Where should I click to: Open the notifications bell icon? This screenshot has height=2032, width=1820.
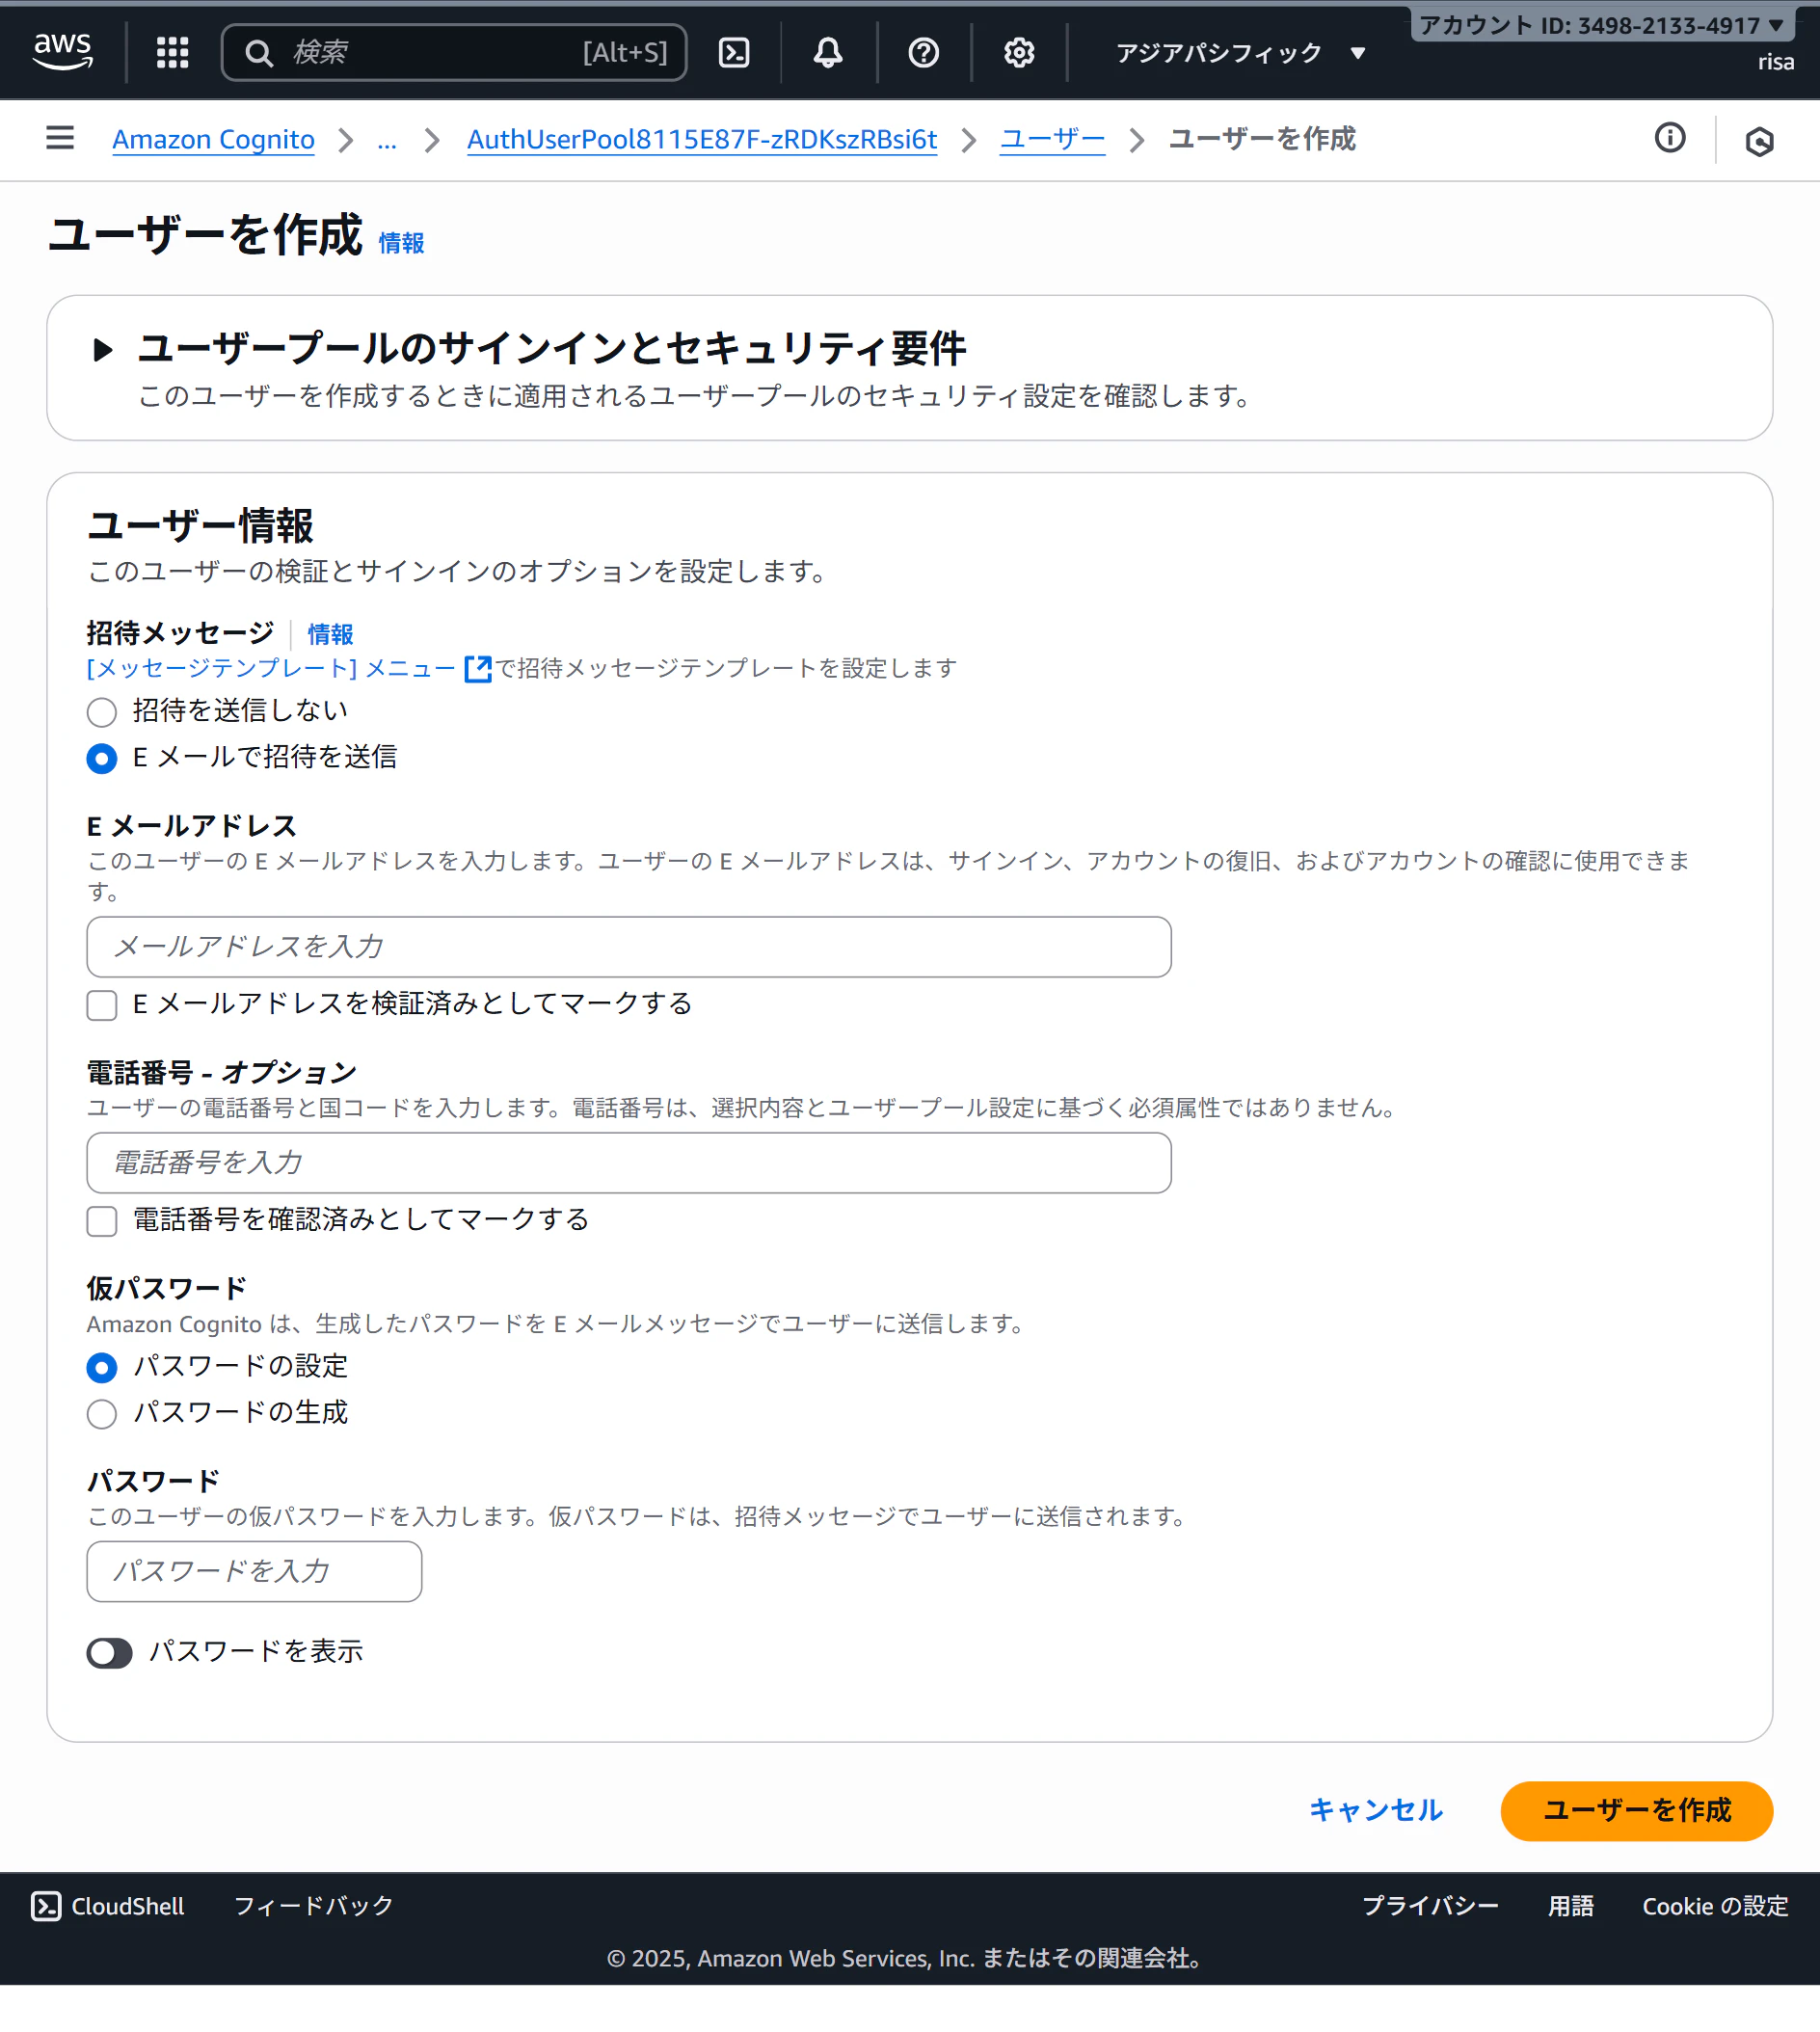click(x=827, y=52)
